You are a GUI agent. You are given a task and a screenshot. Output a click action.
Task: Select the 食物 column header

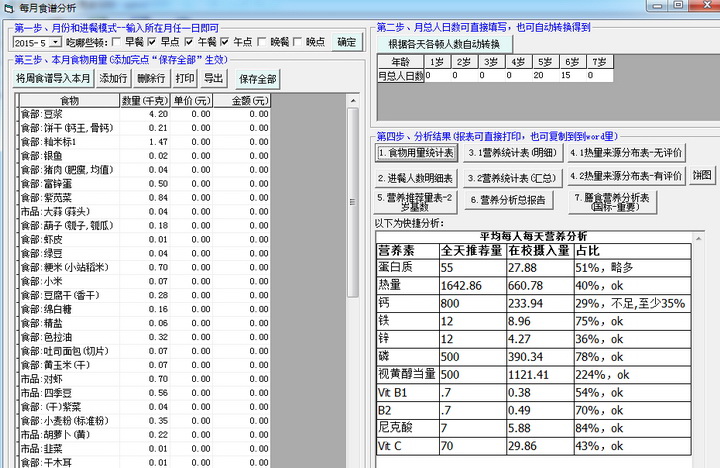point(69,101)
